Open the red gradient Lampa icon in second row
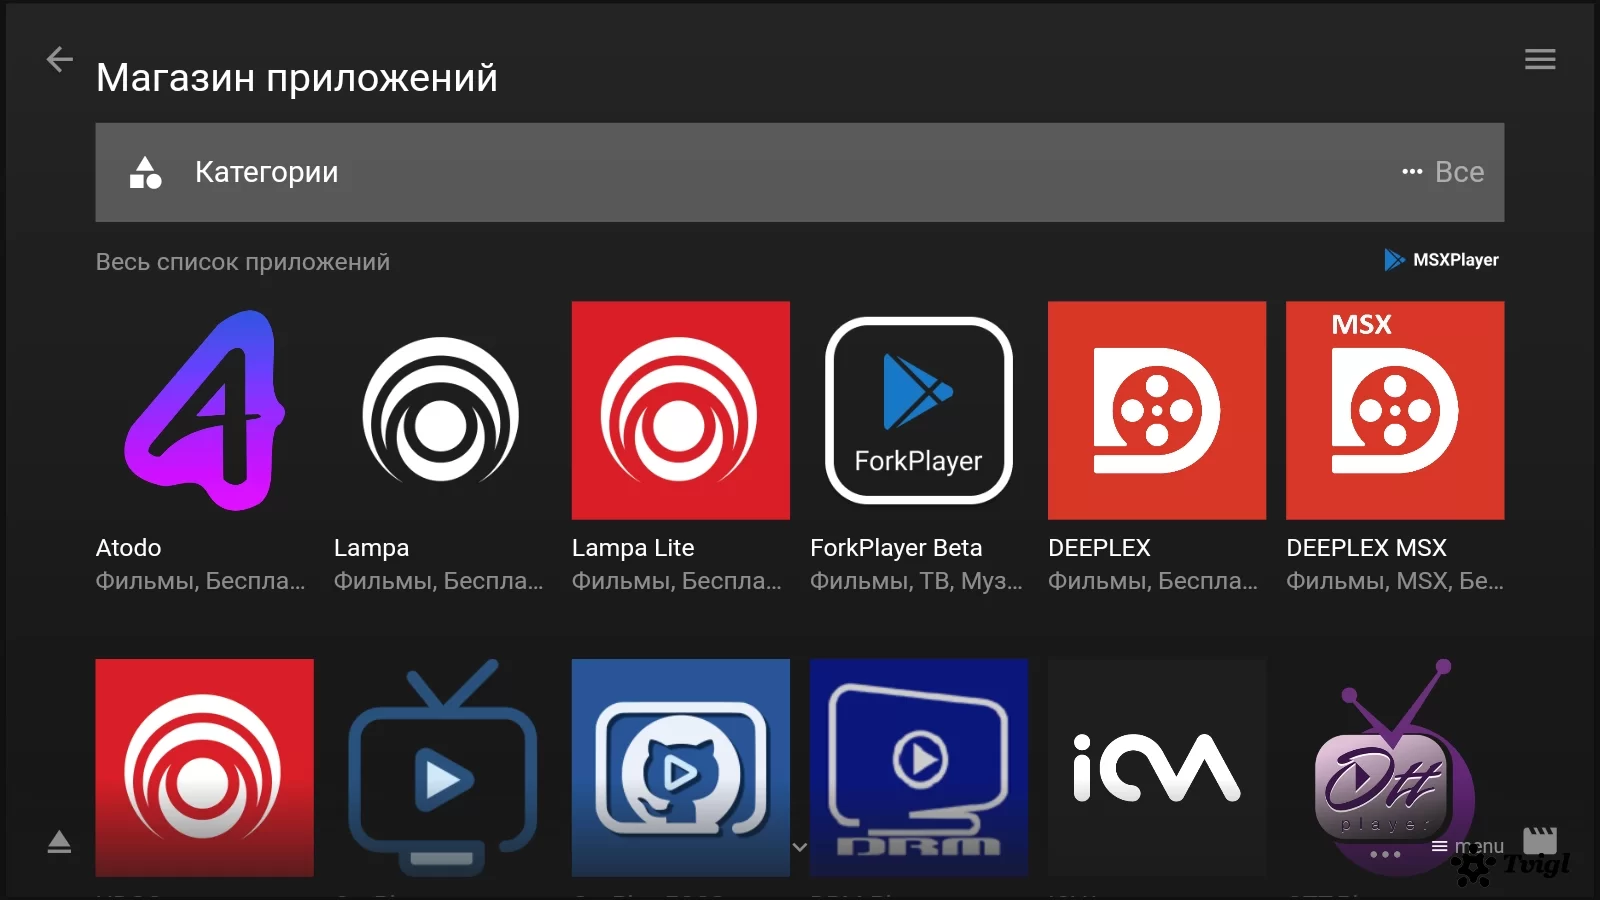 205,768
